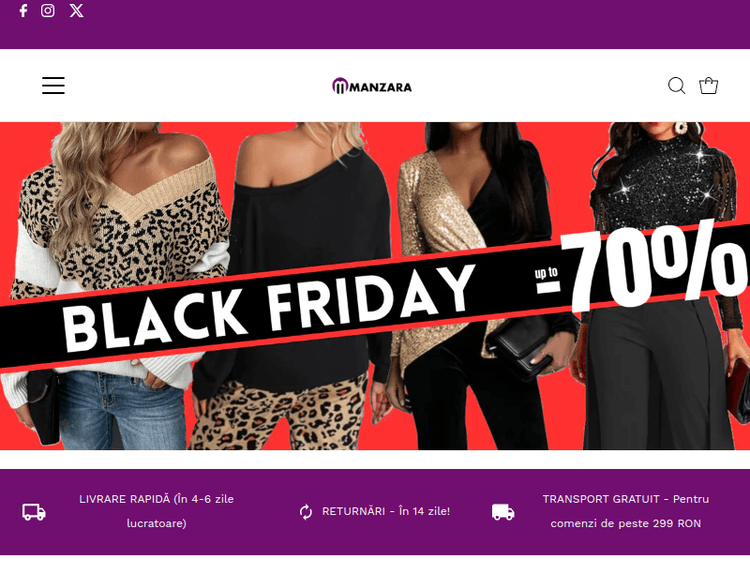Image resolution: width=750 pixels, height=563 pixels.
Task: Open the Instagram social link
Action: point(47,11)
